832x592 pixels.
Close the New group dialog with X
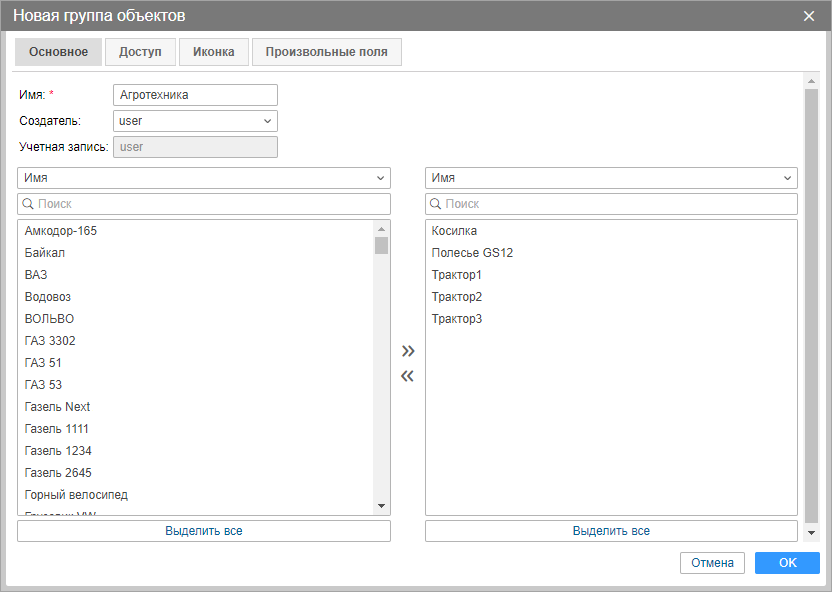(809, 16)
